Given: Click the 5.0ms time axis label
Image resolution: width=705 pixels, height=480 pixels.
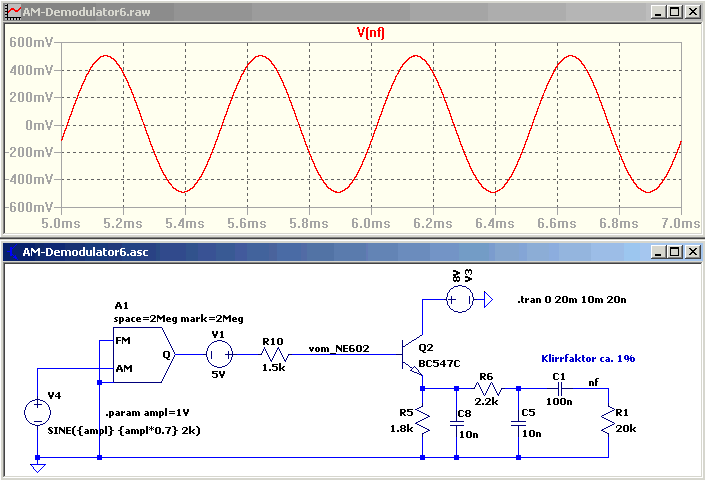Looking at the screenshot, I should tap(61, 223).
